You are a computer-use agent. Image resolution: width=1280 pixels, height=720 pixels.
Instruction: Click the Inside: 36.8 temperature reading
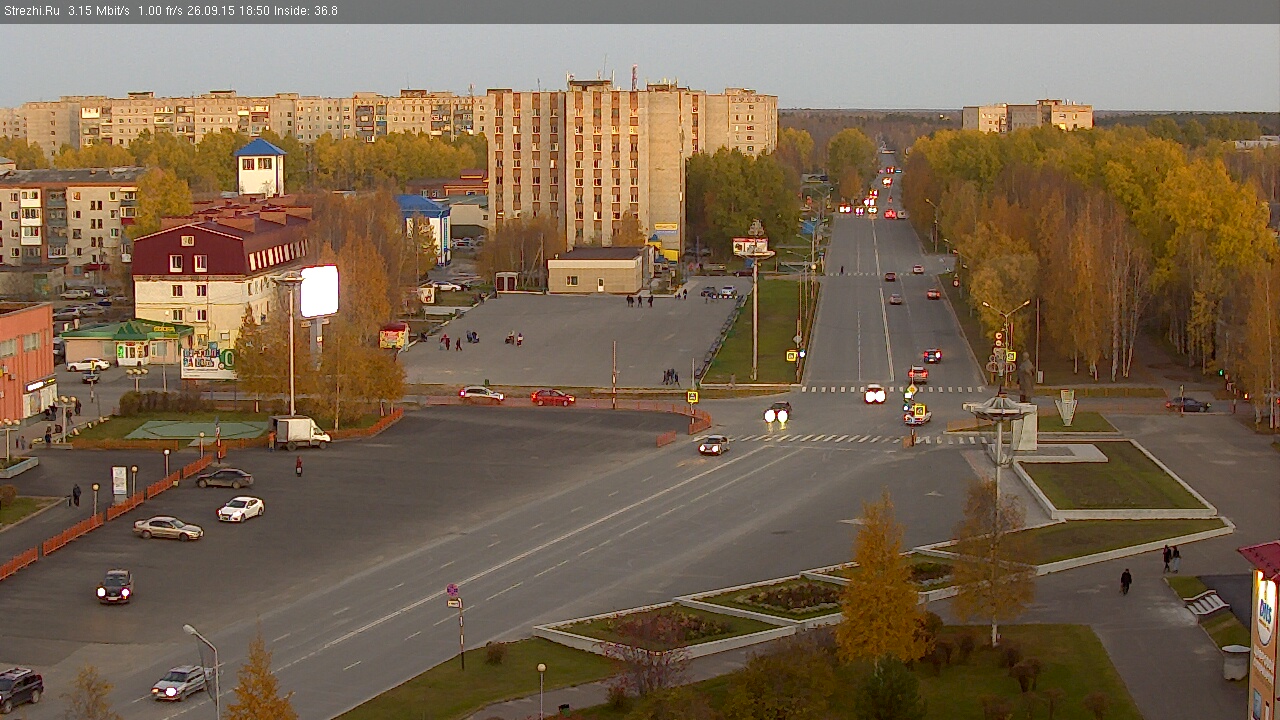click(306, 11)
